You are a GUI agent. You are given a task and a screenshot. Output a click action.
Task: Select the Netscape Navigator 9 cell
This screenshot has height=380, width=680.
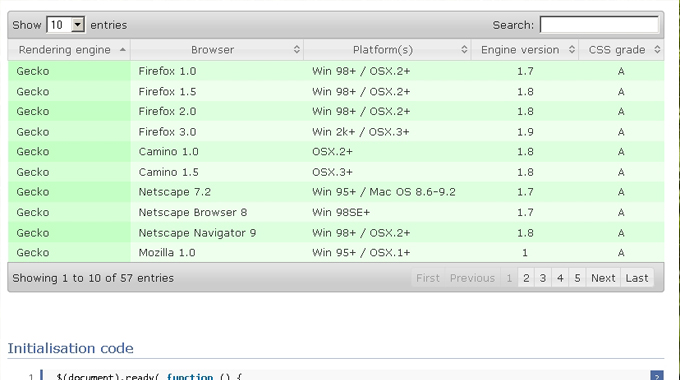pyautogui.click(x=217, y=233)
